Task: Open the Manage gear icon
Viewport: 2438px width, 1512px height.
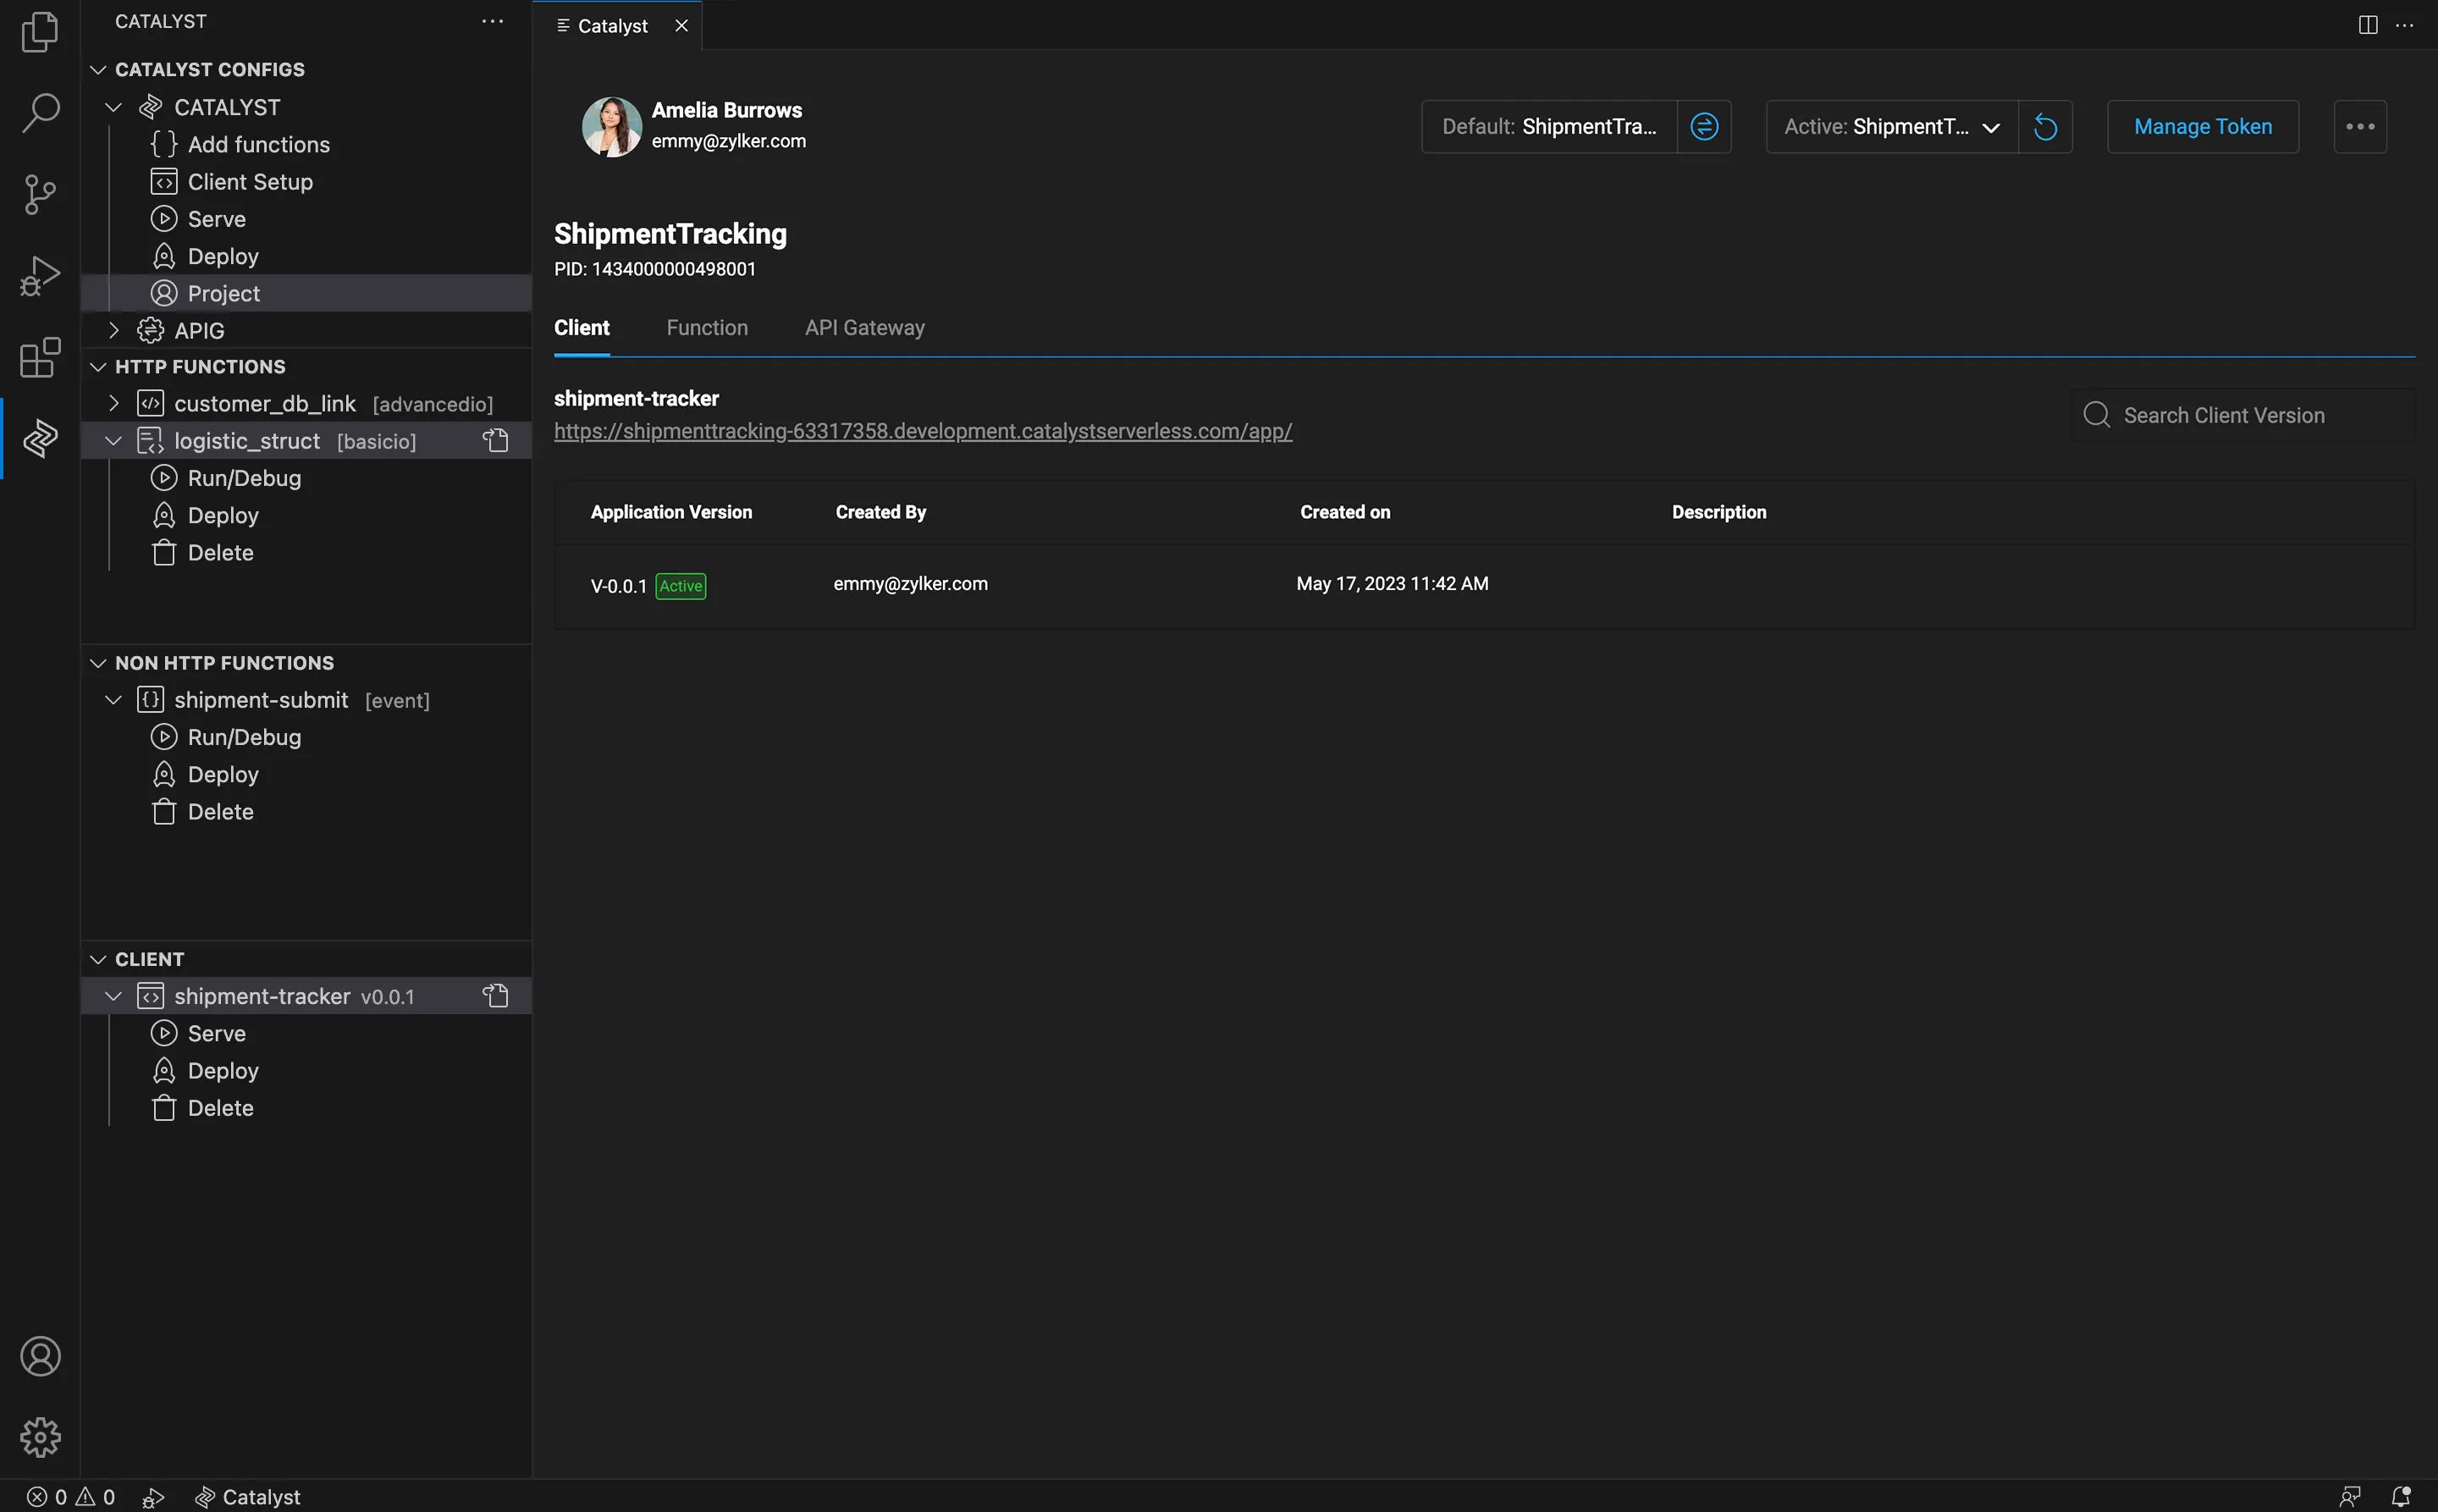Action: point(40,1437)
